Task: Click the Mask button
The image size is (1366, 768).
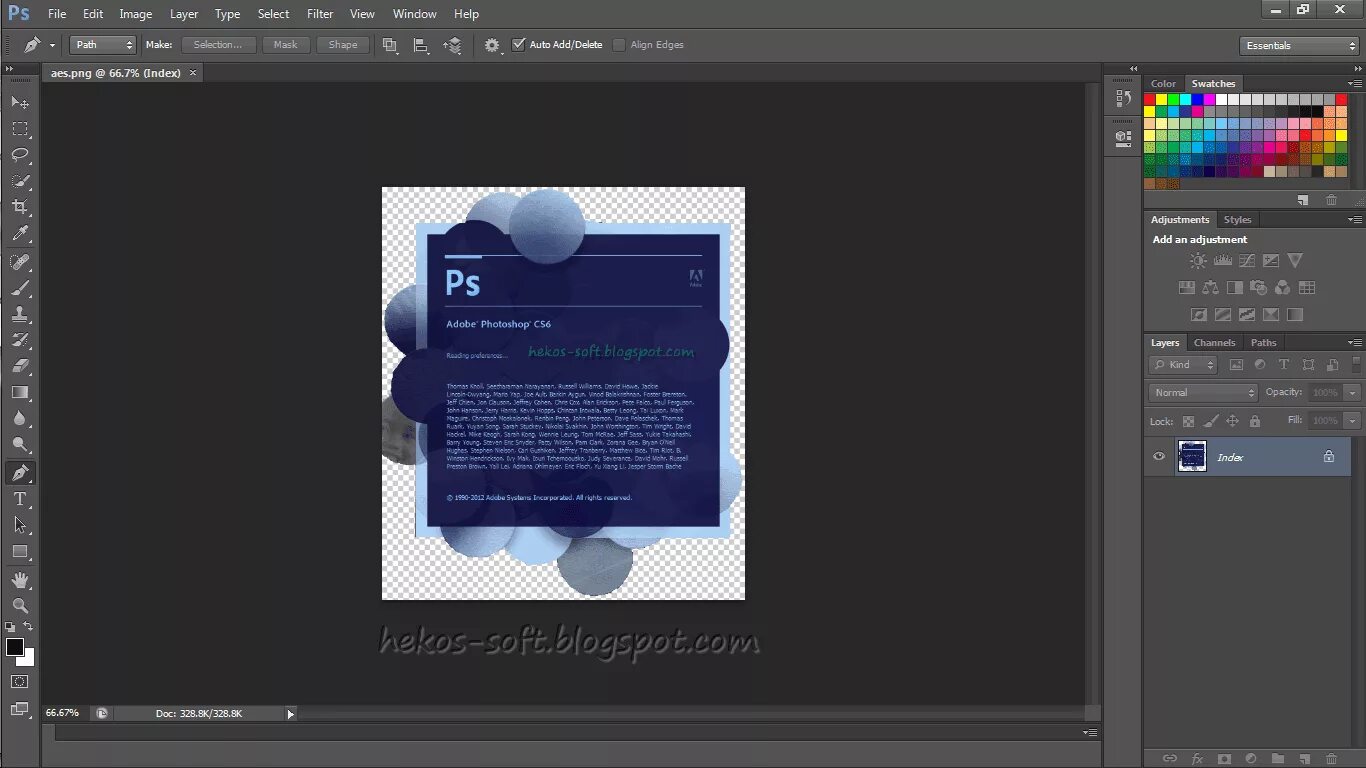Action: [286, 44]
